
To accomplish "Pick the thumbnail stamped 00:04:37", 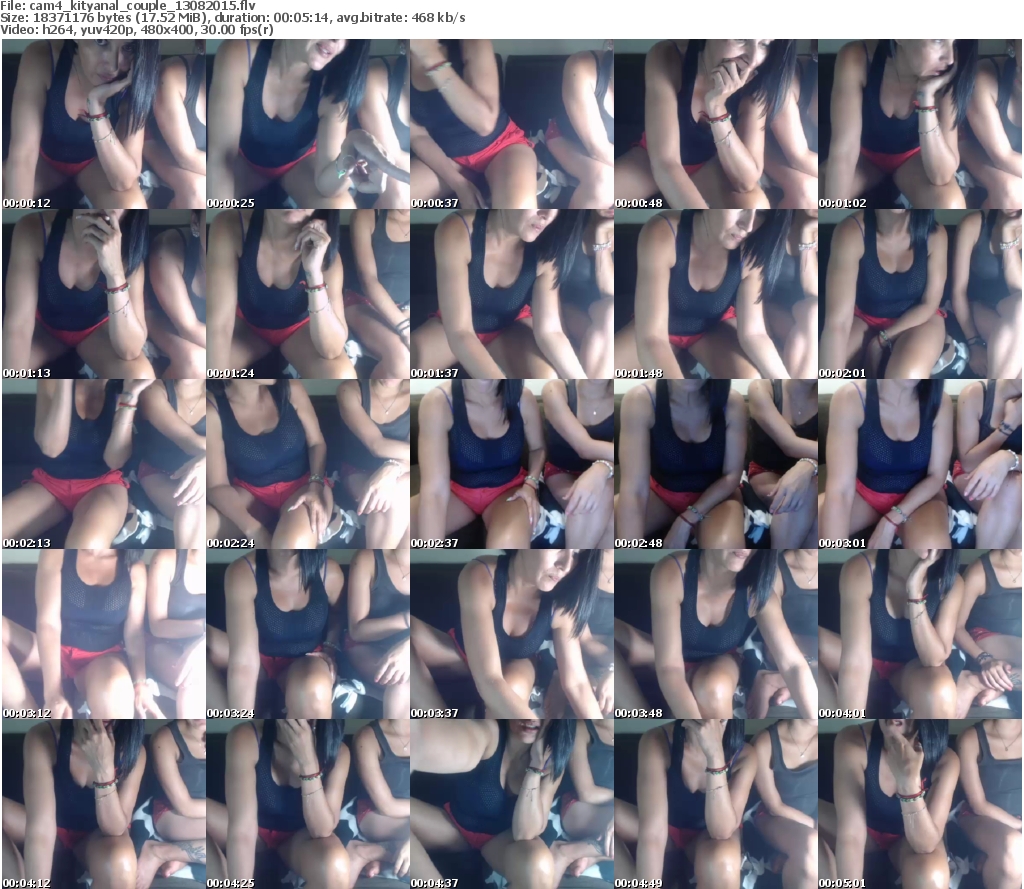I will 511,804.
